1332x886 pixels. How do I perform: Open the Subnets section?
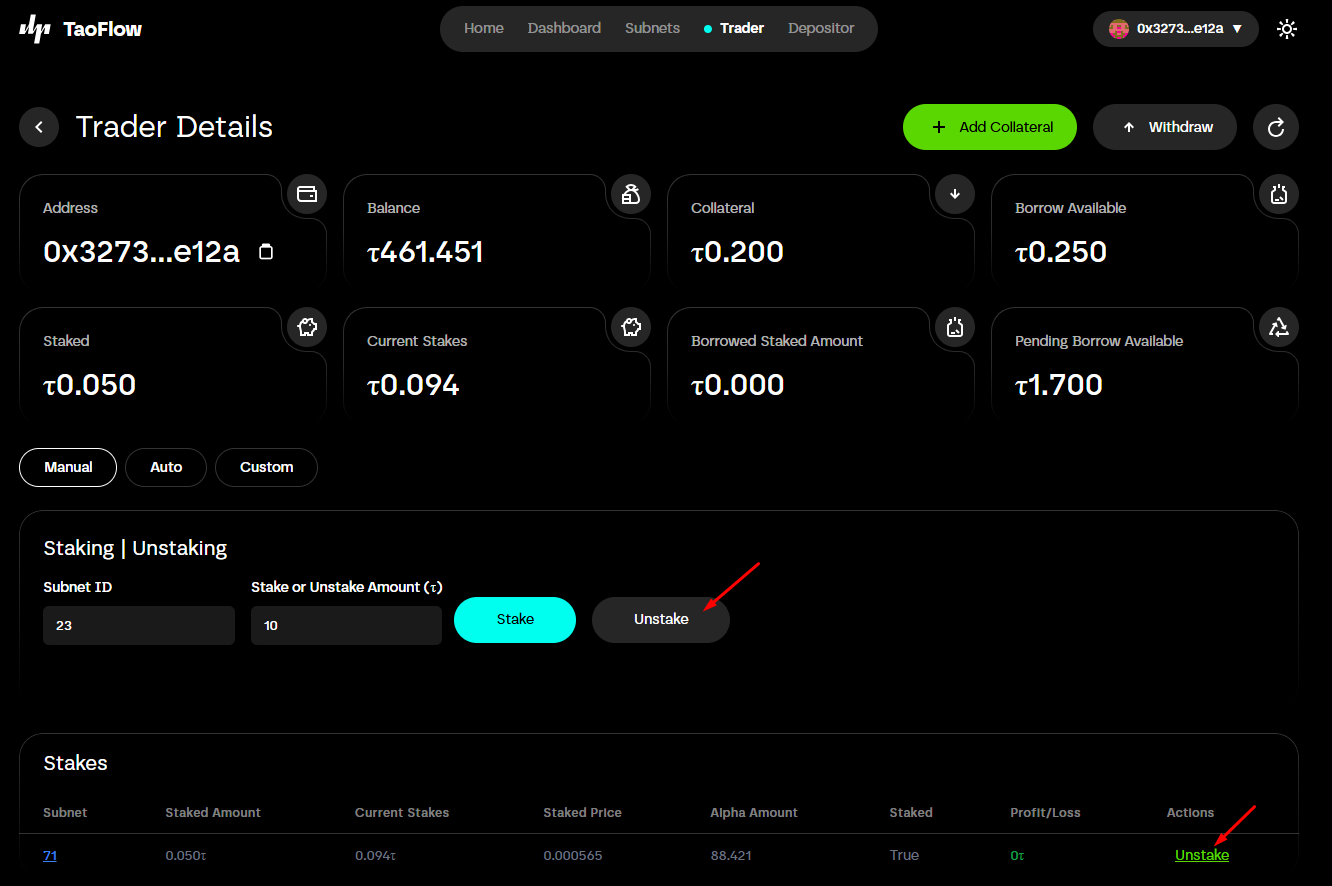click(x=652, y=28)
